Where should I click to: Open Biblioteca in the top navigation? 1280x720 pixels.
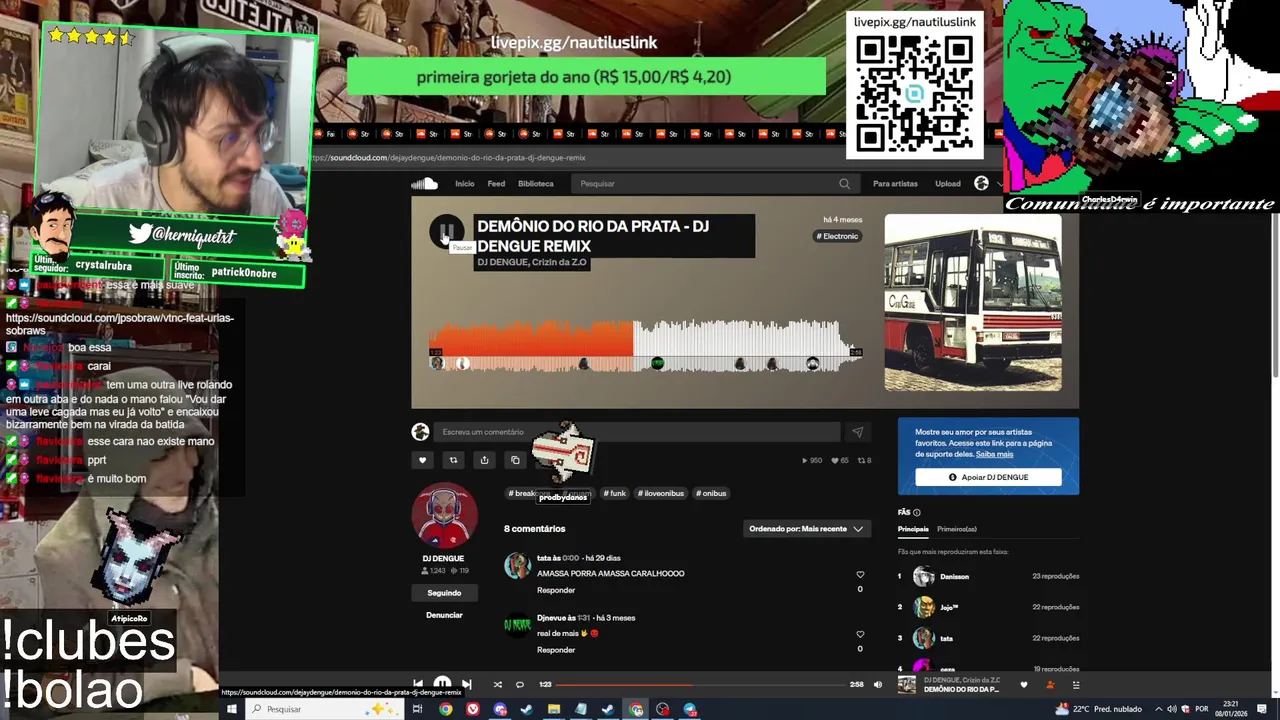coord(536,184)
